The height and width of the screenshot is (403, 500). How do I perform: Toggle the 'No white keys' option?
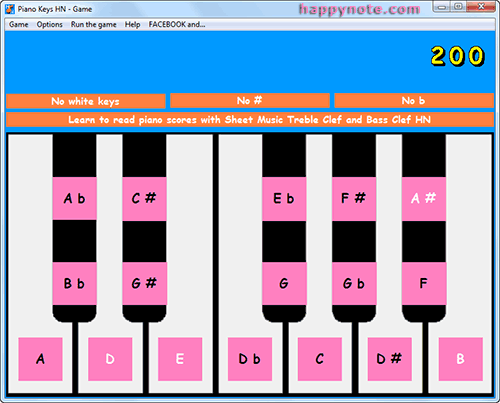click(x=86, y=101)
